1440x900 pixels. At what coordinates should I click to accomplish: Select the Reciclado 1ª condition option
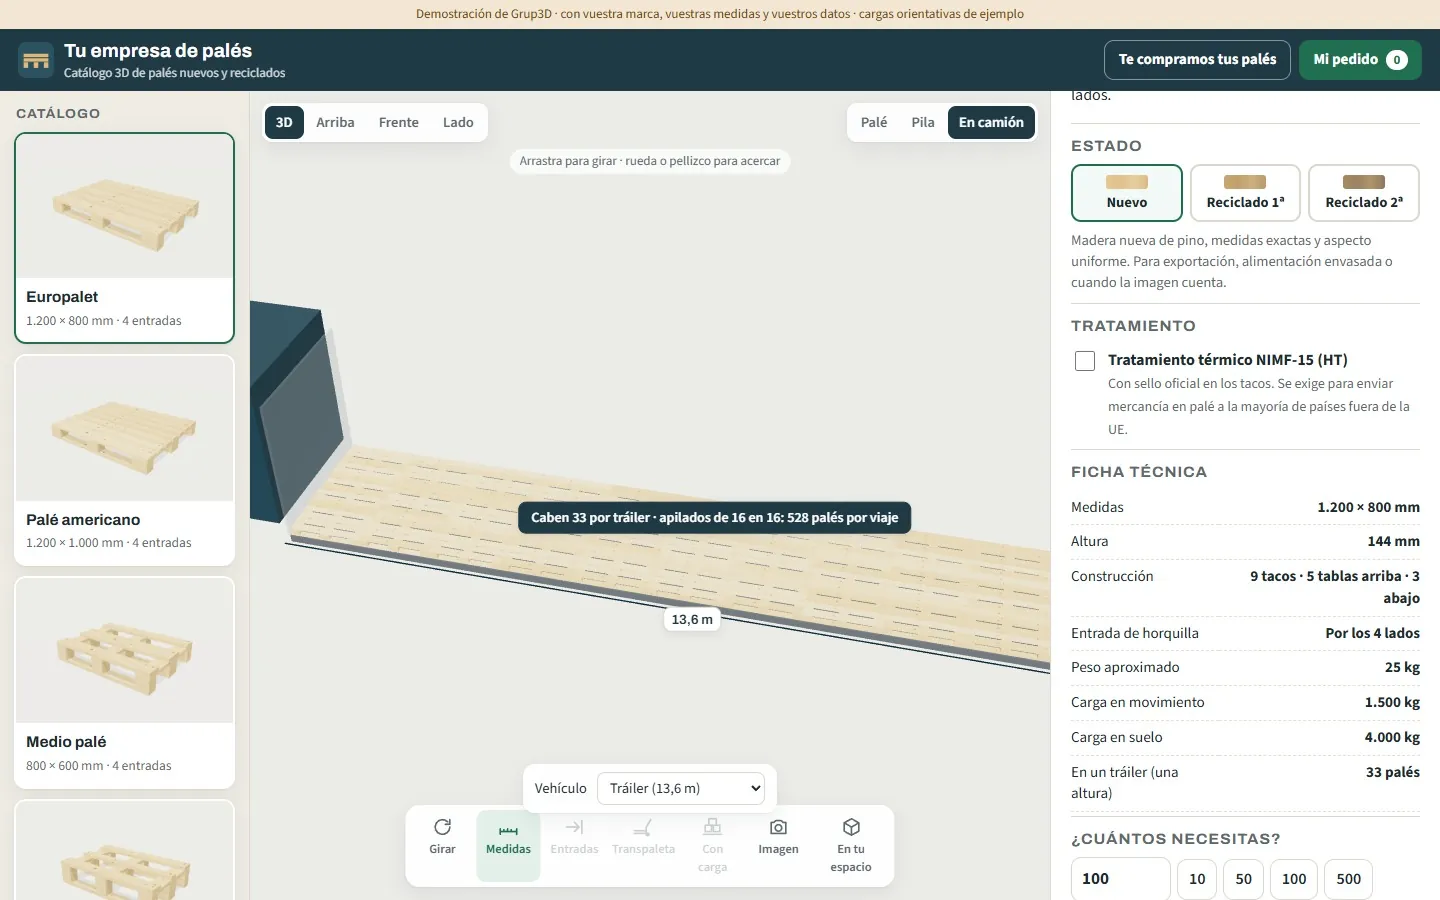point(1245,193)
